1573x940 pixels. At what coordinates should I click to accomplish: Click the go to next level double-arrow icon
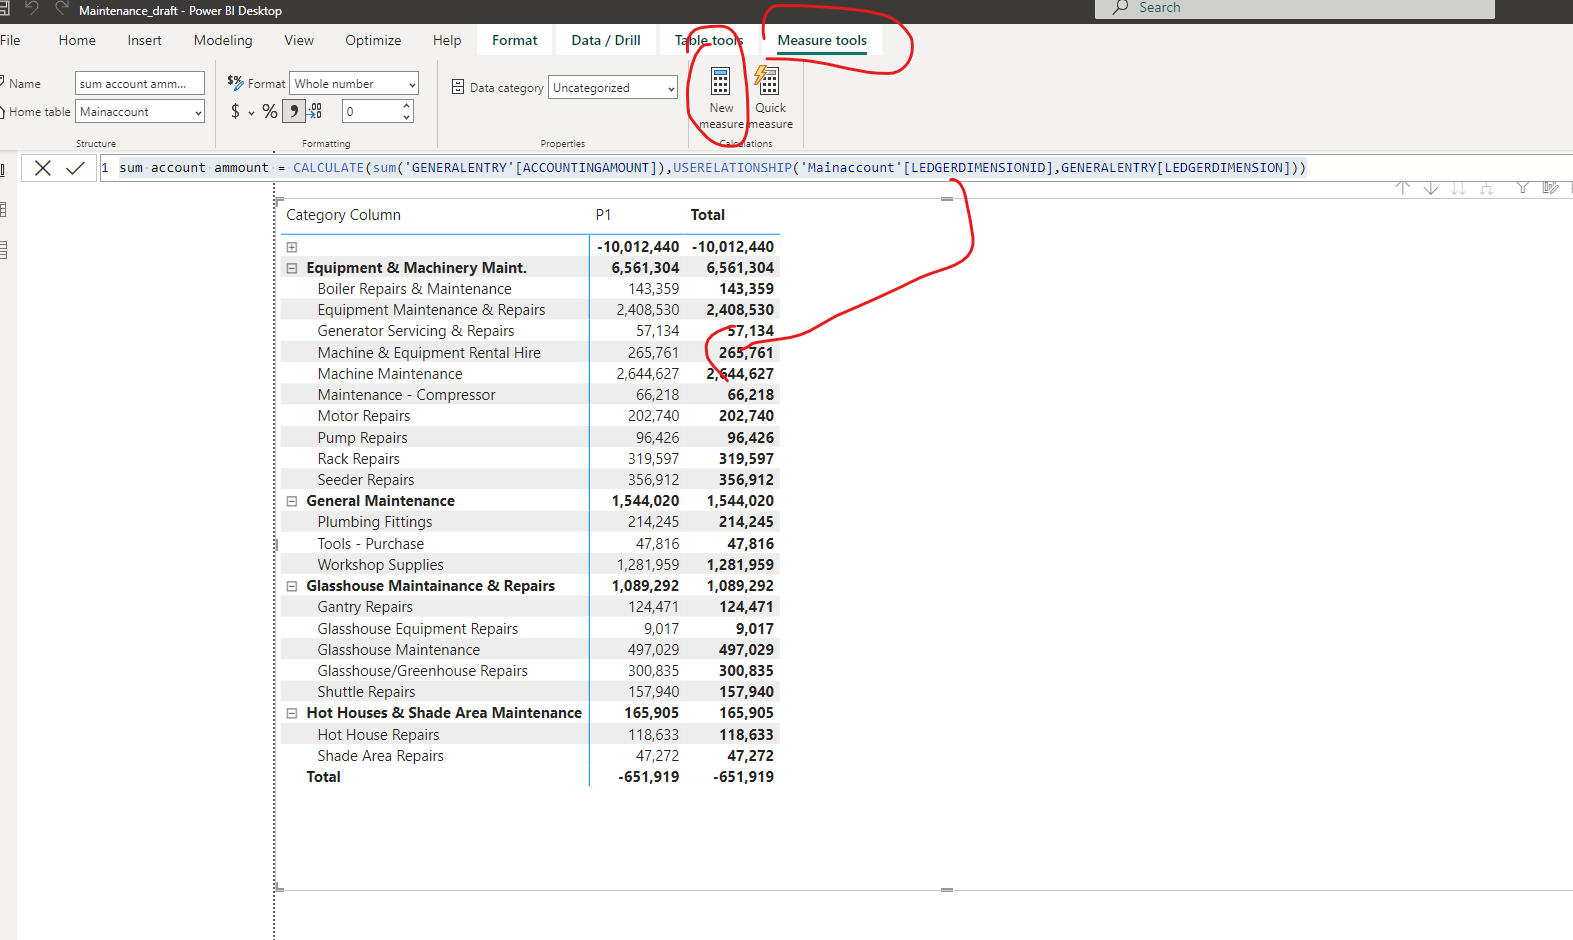coord(1459,188)
